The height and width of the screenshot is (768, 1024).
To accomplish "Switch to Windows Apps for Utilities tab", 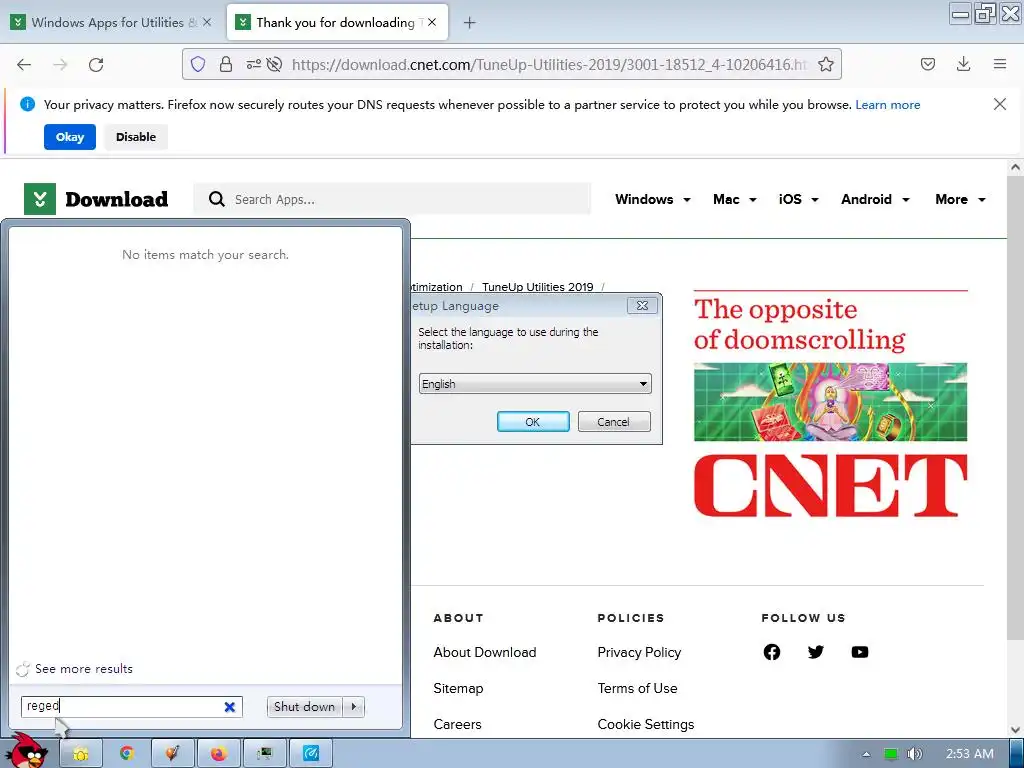I will [108, 22].
